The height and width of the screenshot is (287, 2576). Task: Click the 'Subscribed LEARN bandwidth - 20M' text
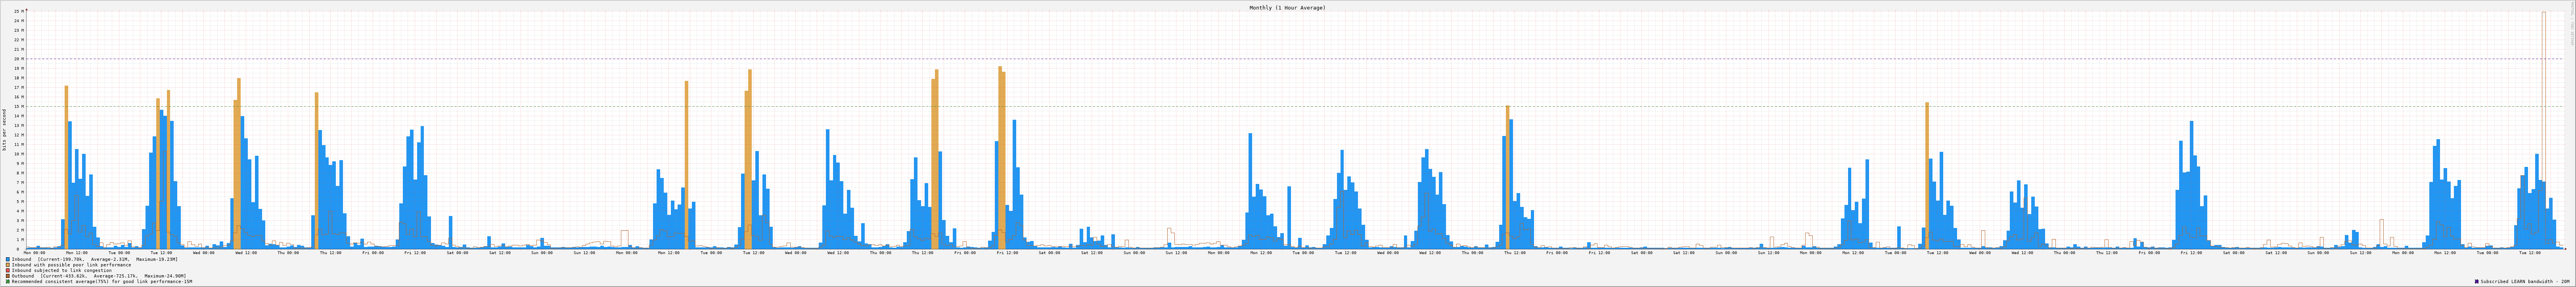pos(2527,282)
